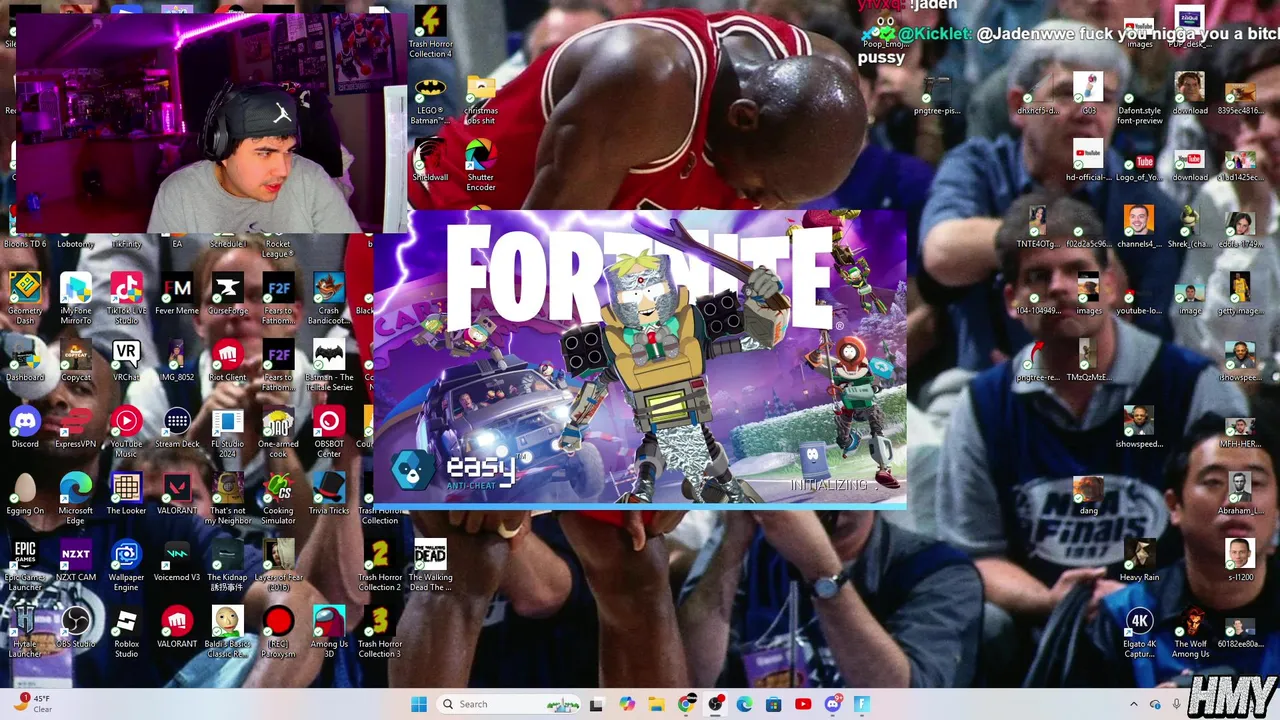This screenshot has width=1280, height=720.
Task: Open the weather widget showing 45°F
Action: tap(32, 704)
